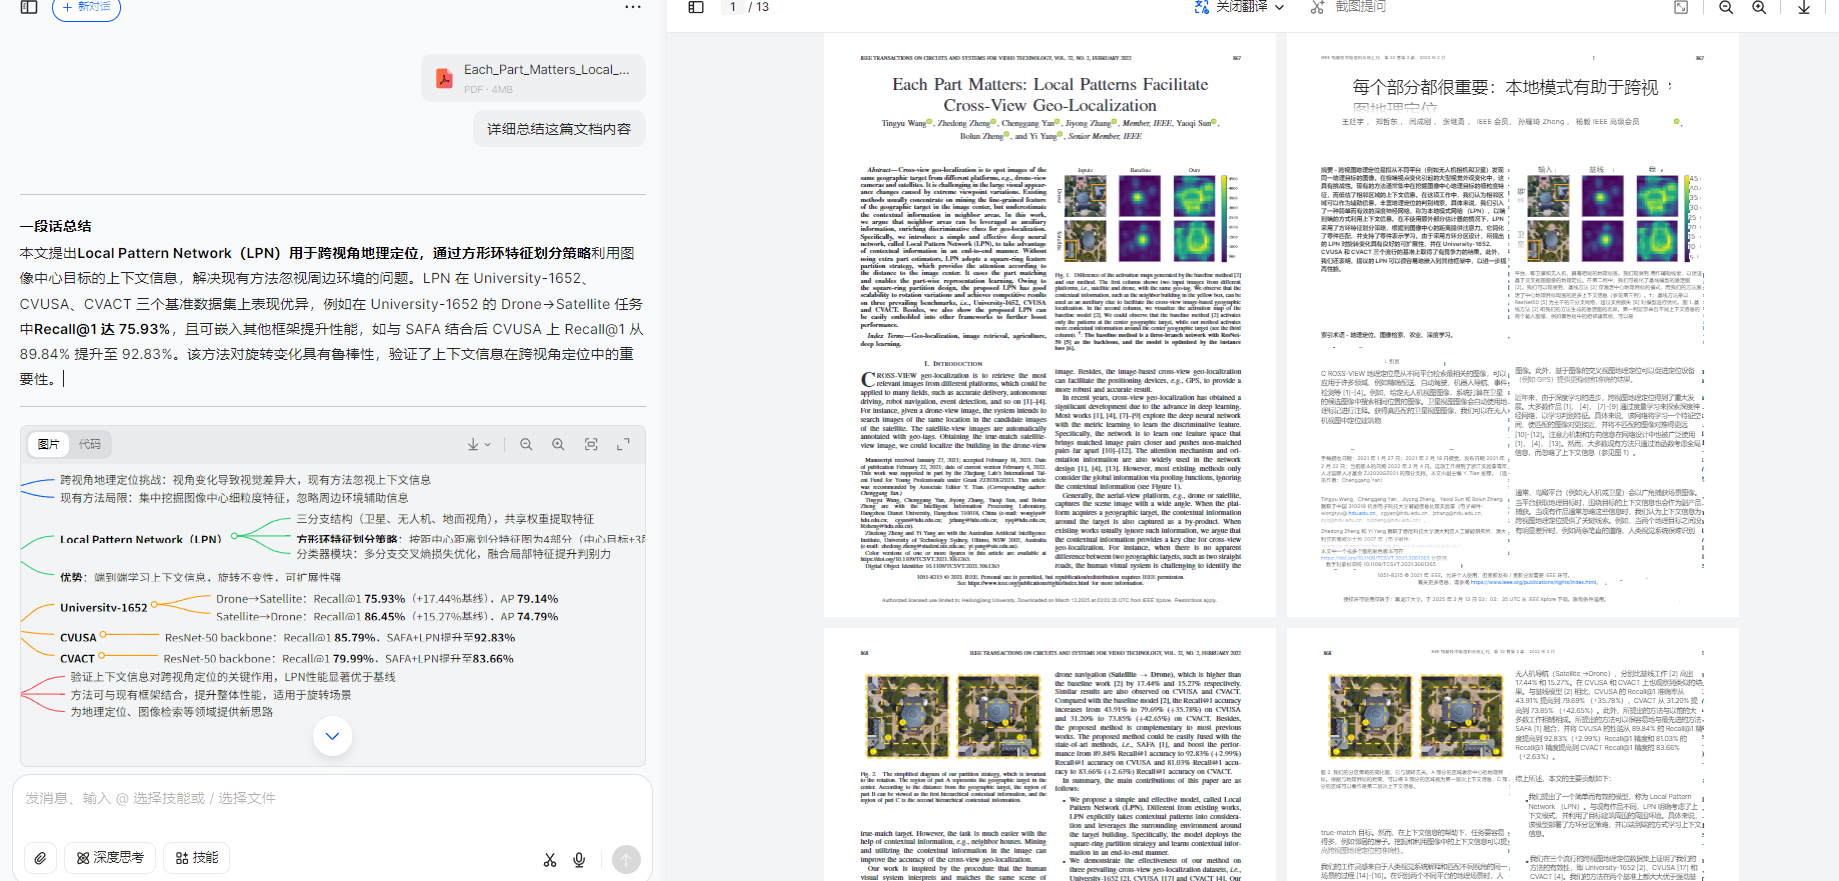Image resolution: width=1839 pixels, height=881 pixels.
Task: Click the translated page heatmap figure
Action: click(1607, 215)
